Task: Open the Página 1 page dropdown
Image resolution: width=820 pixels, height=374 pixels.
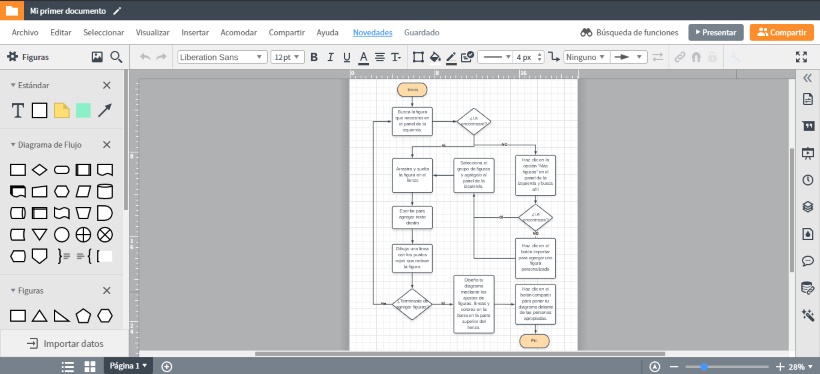Action: 128,366
